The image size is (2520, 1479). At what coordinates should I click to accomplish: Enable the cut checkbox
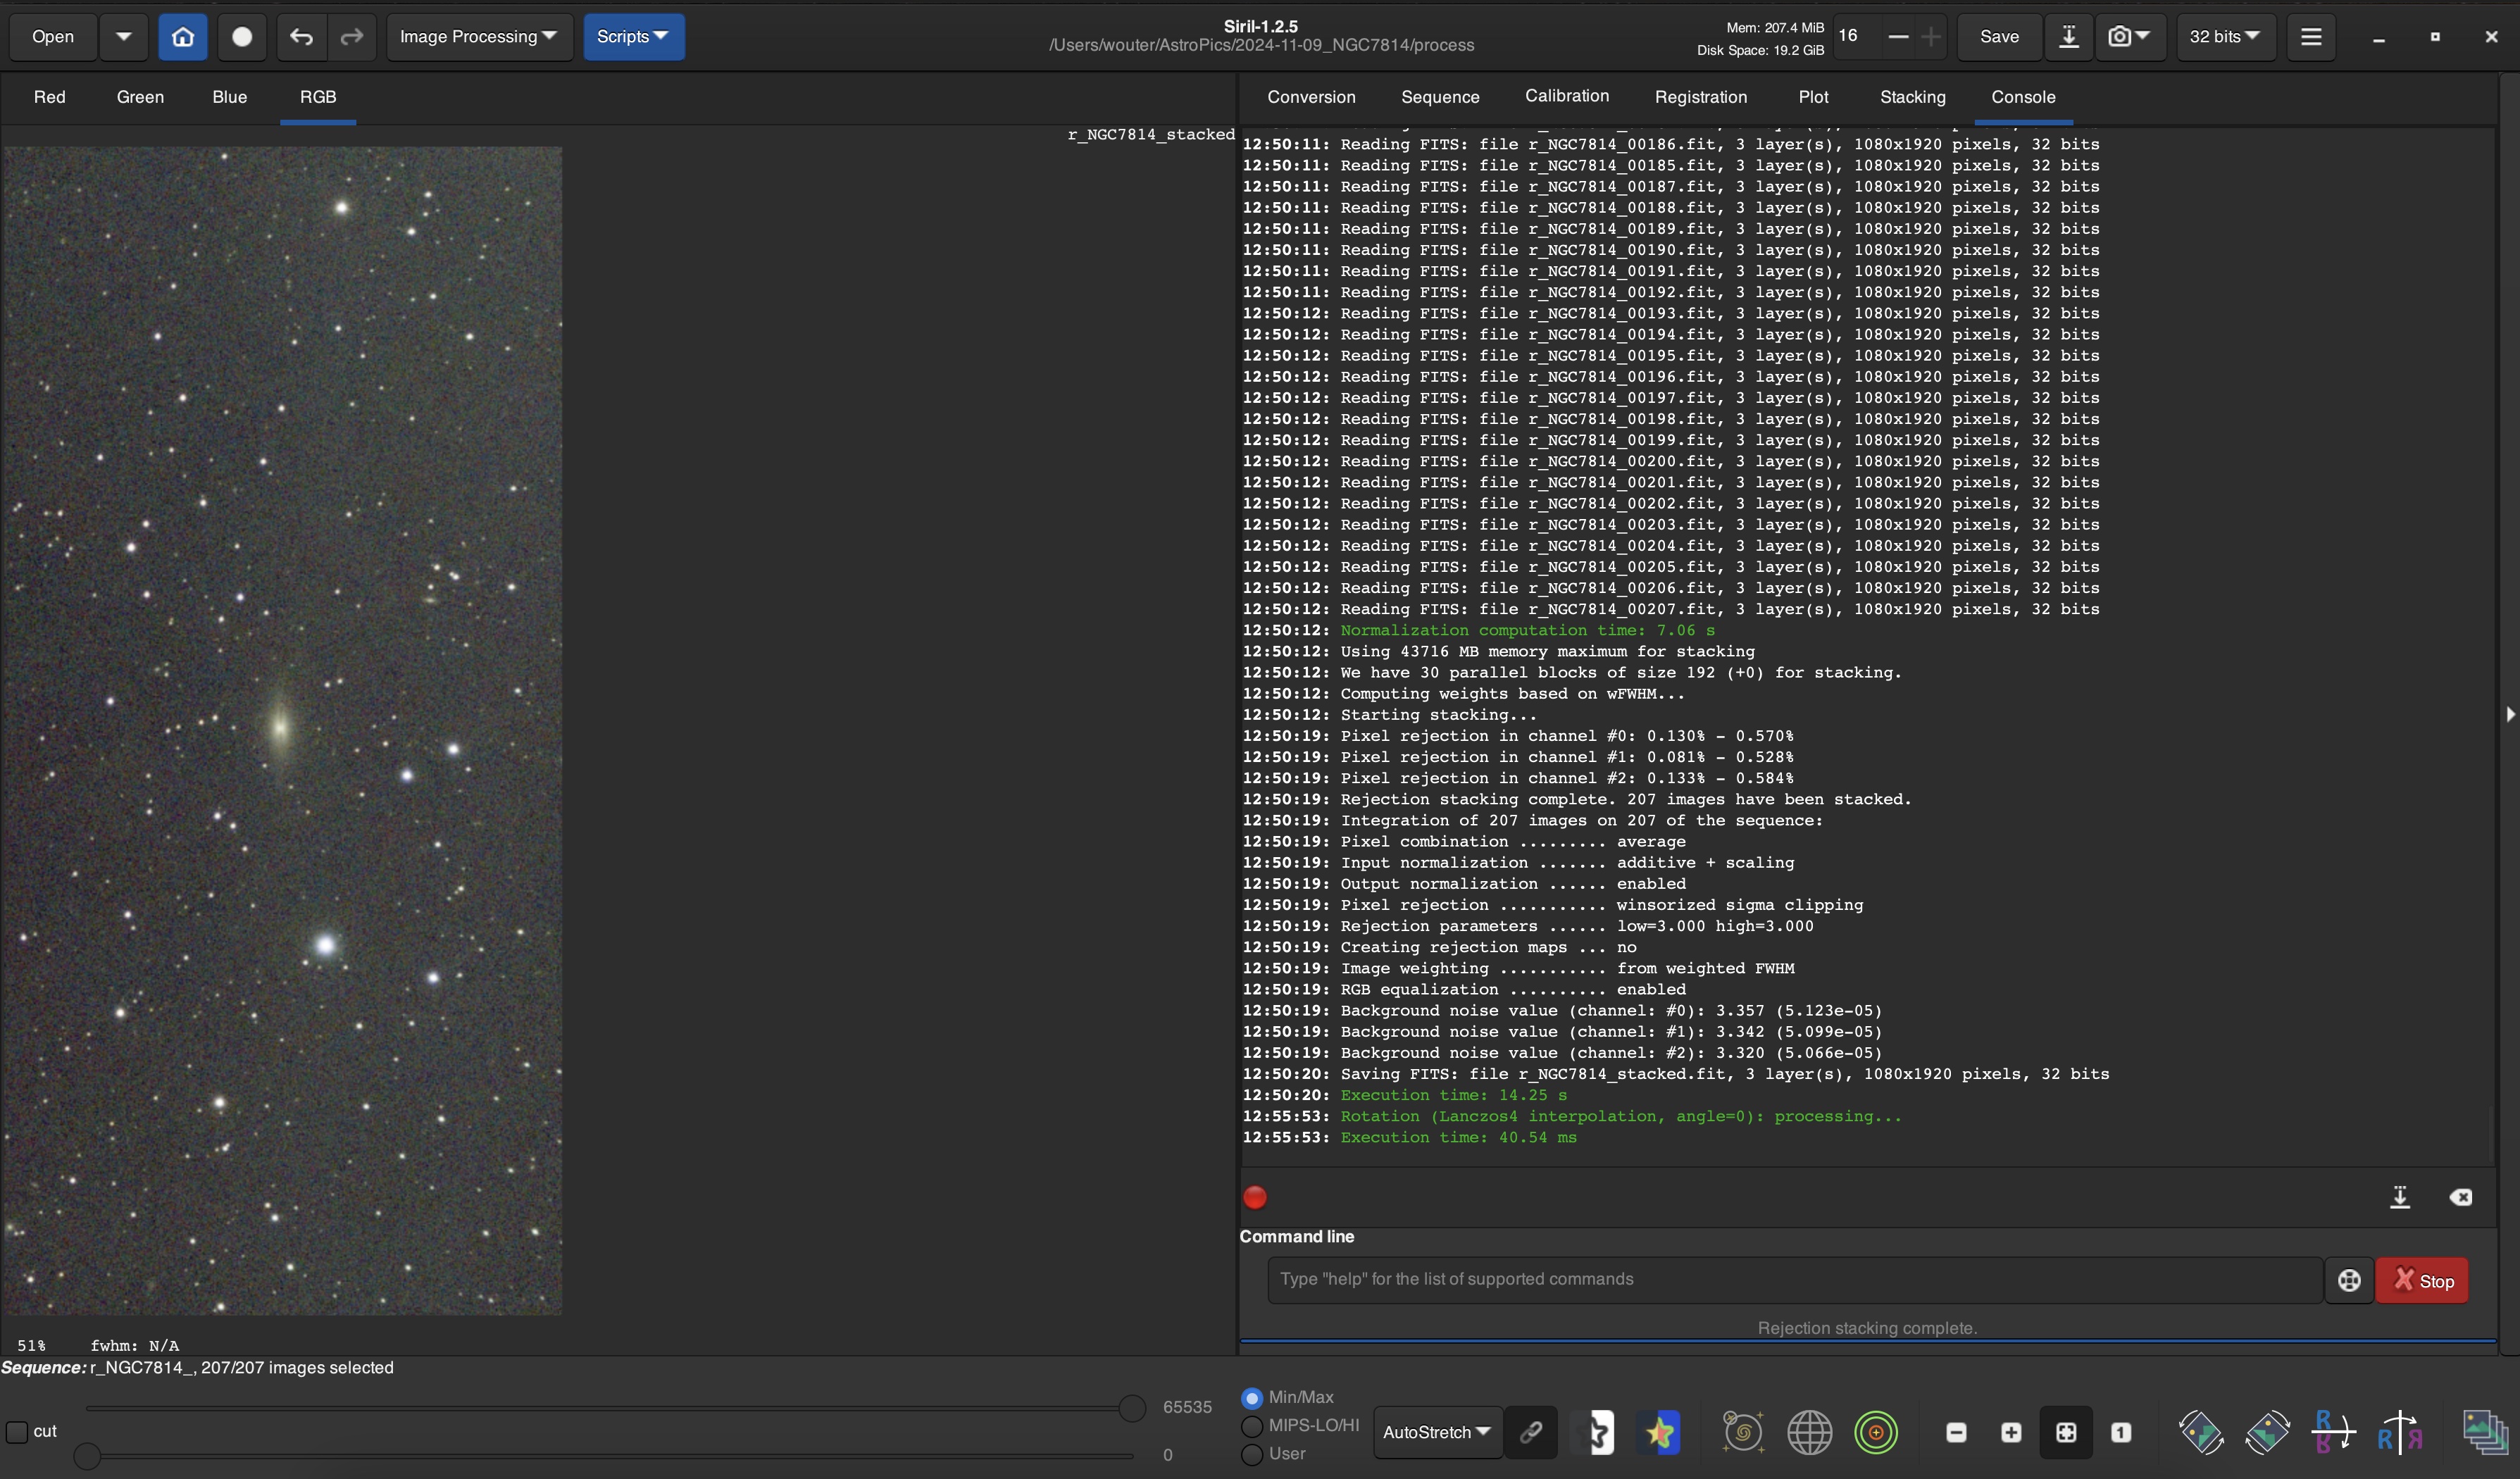click(x=18, y=1431)
